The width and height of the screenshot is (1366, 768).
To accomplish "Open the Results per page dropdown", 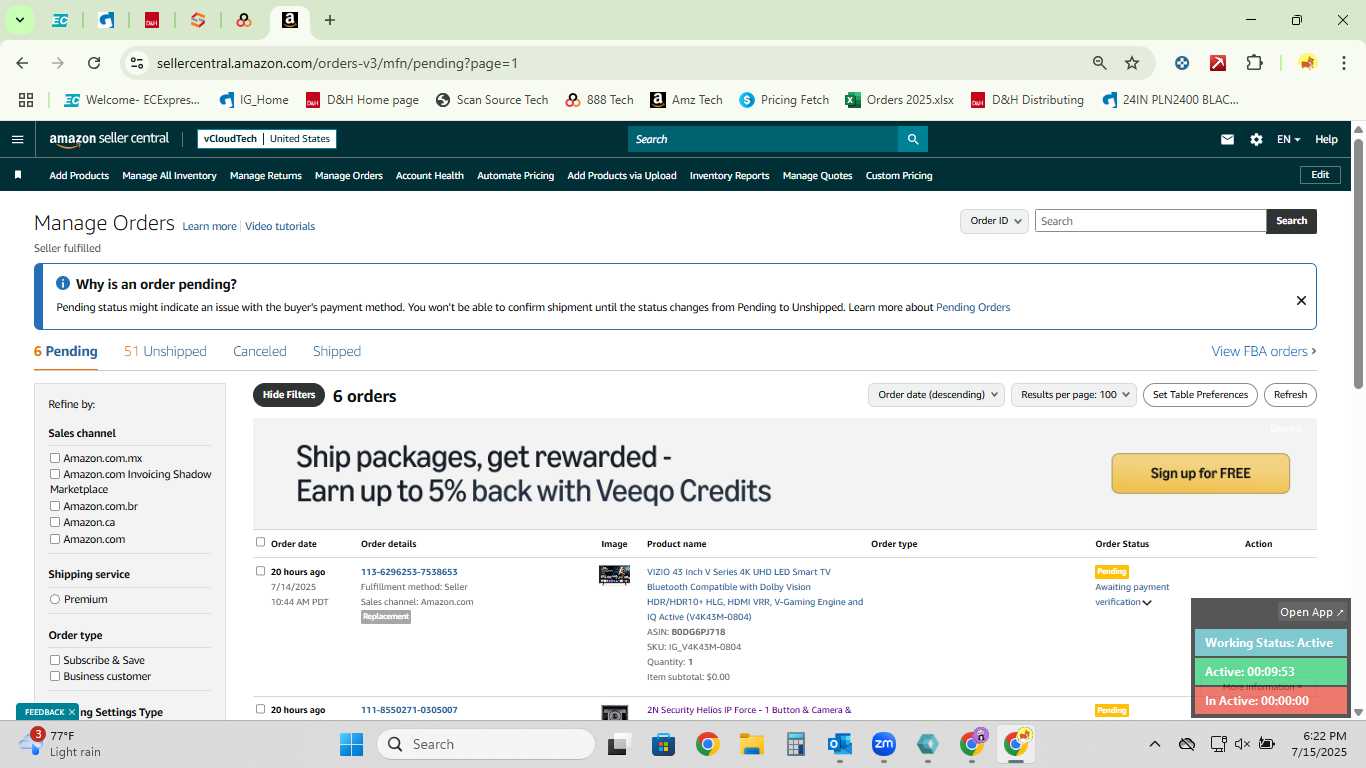I will coord(1074,395).
